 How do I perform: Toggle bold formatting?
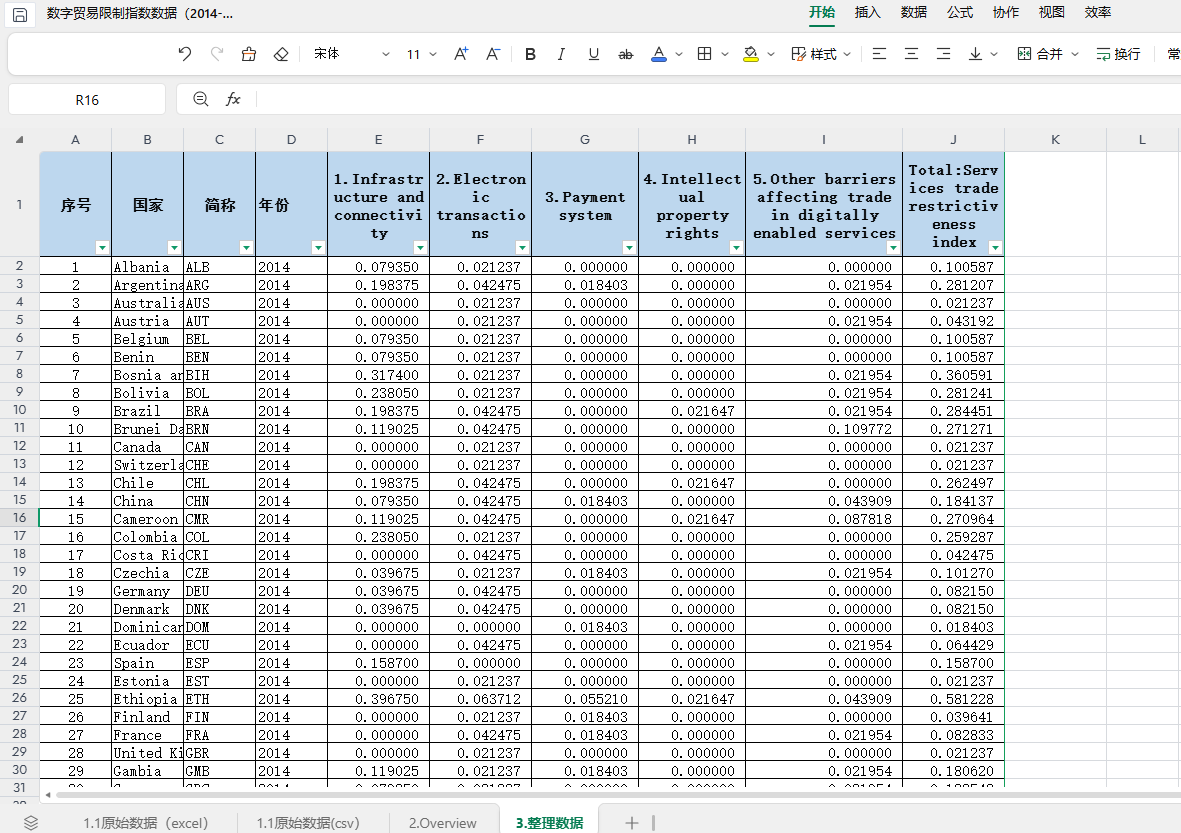click(x=530, y=54)
